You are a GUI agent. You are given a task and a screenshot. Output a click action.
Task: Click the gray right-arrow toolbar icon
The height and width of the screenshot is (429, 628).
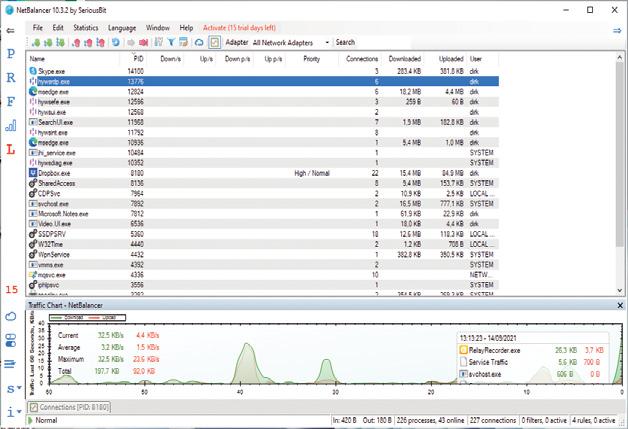131,42
